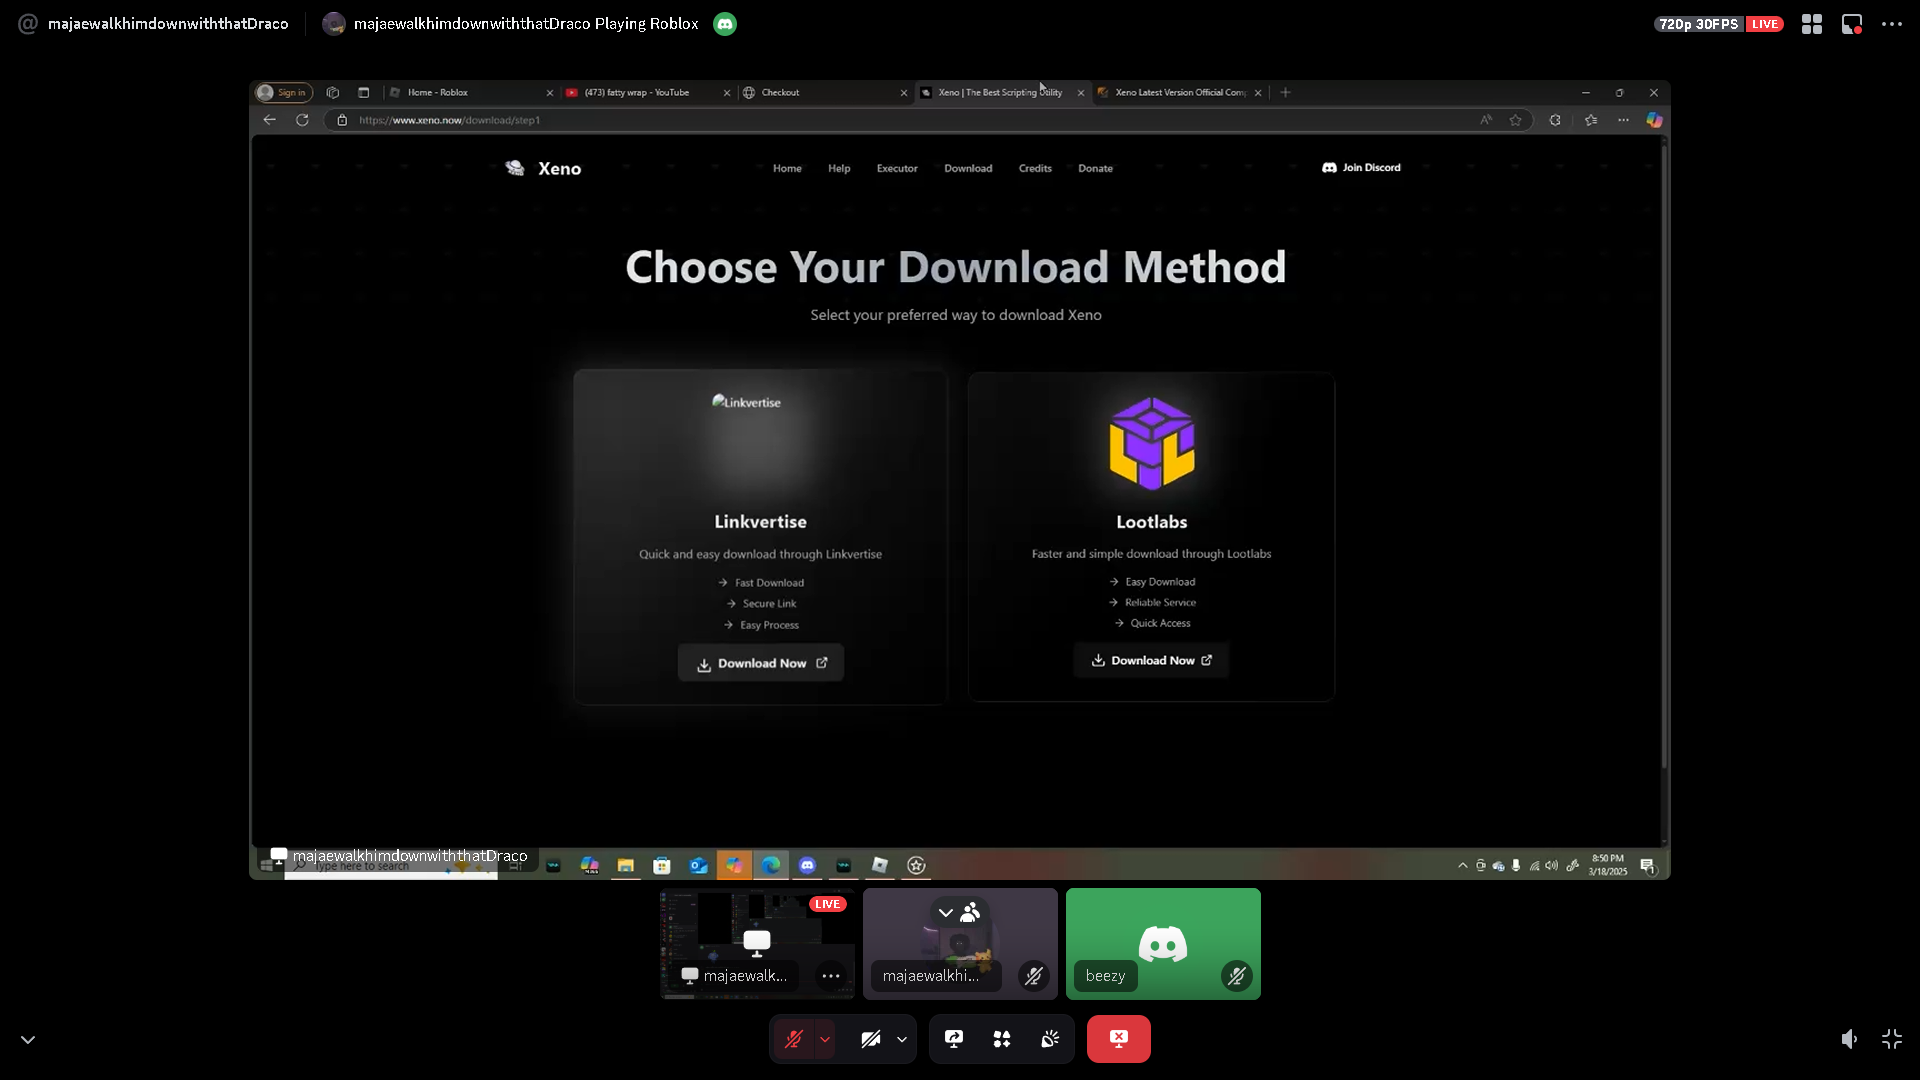1920x1080 pixels.
Task: Open microphone input options chevron
Action: [825, 1039]
